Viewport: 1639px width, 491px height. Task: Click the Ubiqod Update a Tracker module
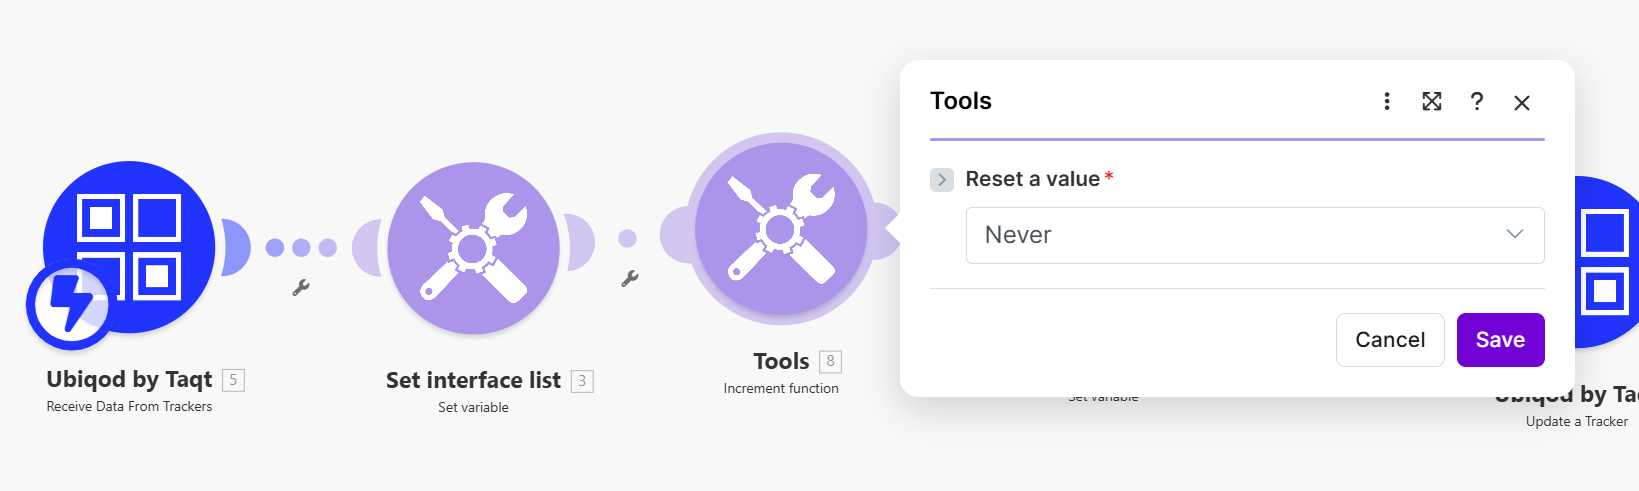1603,260
